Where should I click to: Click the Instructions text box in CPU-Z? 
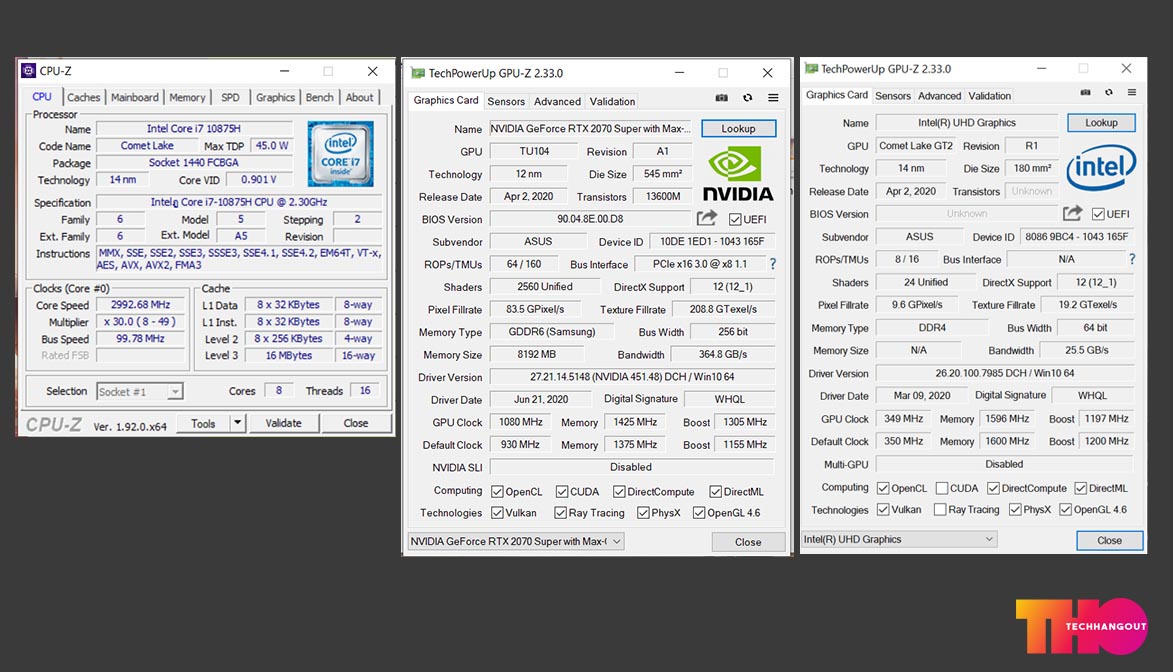point(239,259)
